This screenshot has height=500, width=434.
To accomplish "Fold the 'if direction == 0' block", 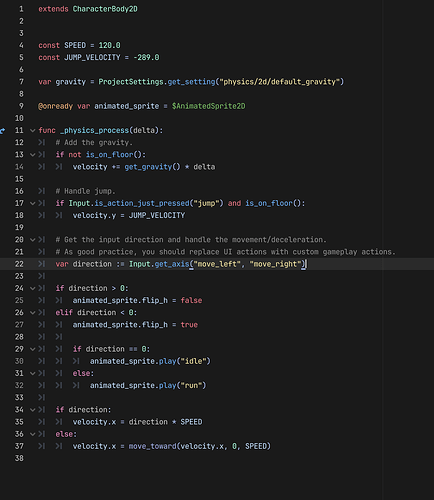I will pyautogui.click(x=33, y=349).
